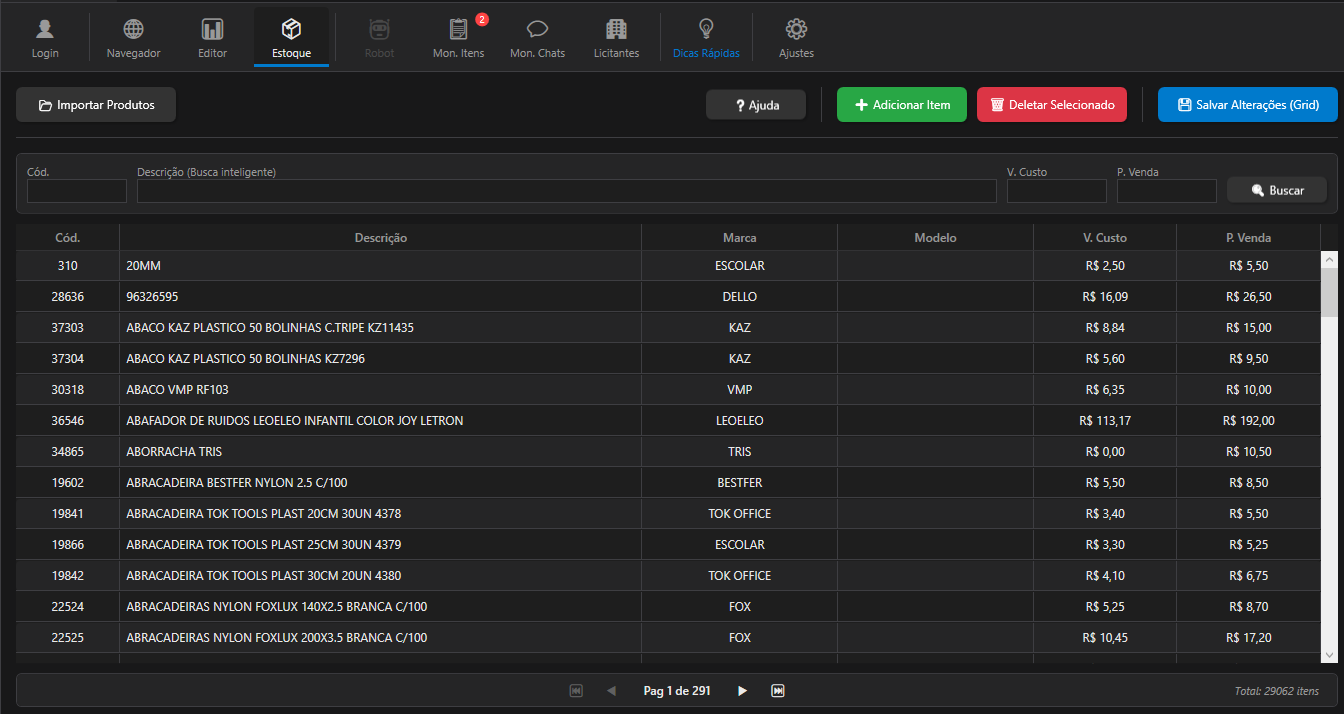Open the Editor chart icon
The width and height of the screenshot is (1344, 714).
click(x=212, y=30)
